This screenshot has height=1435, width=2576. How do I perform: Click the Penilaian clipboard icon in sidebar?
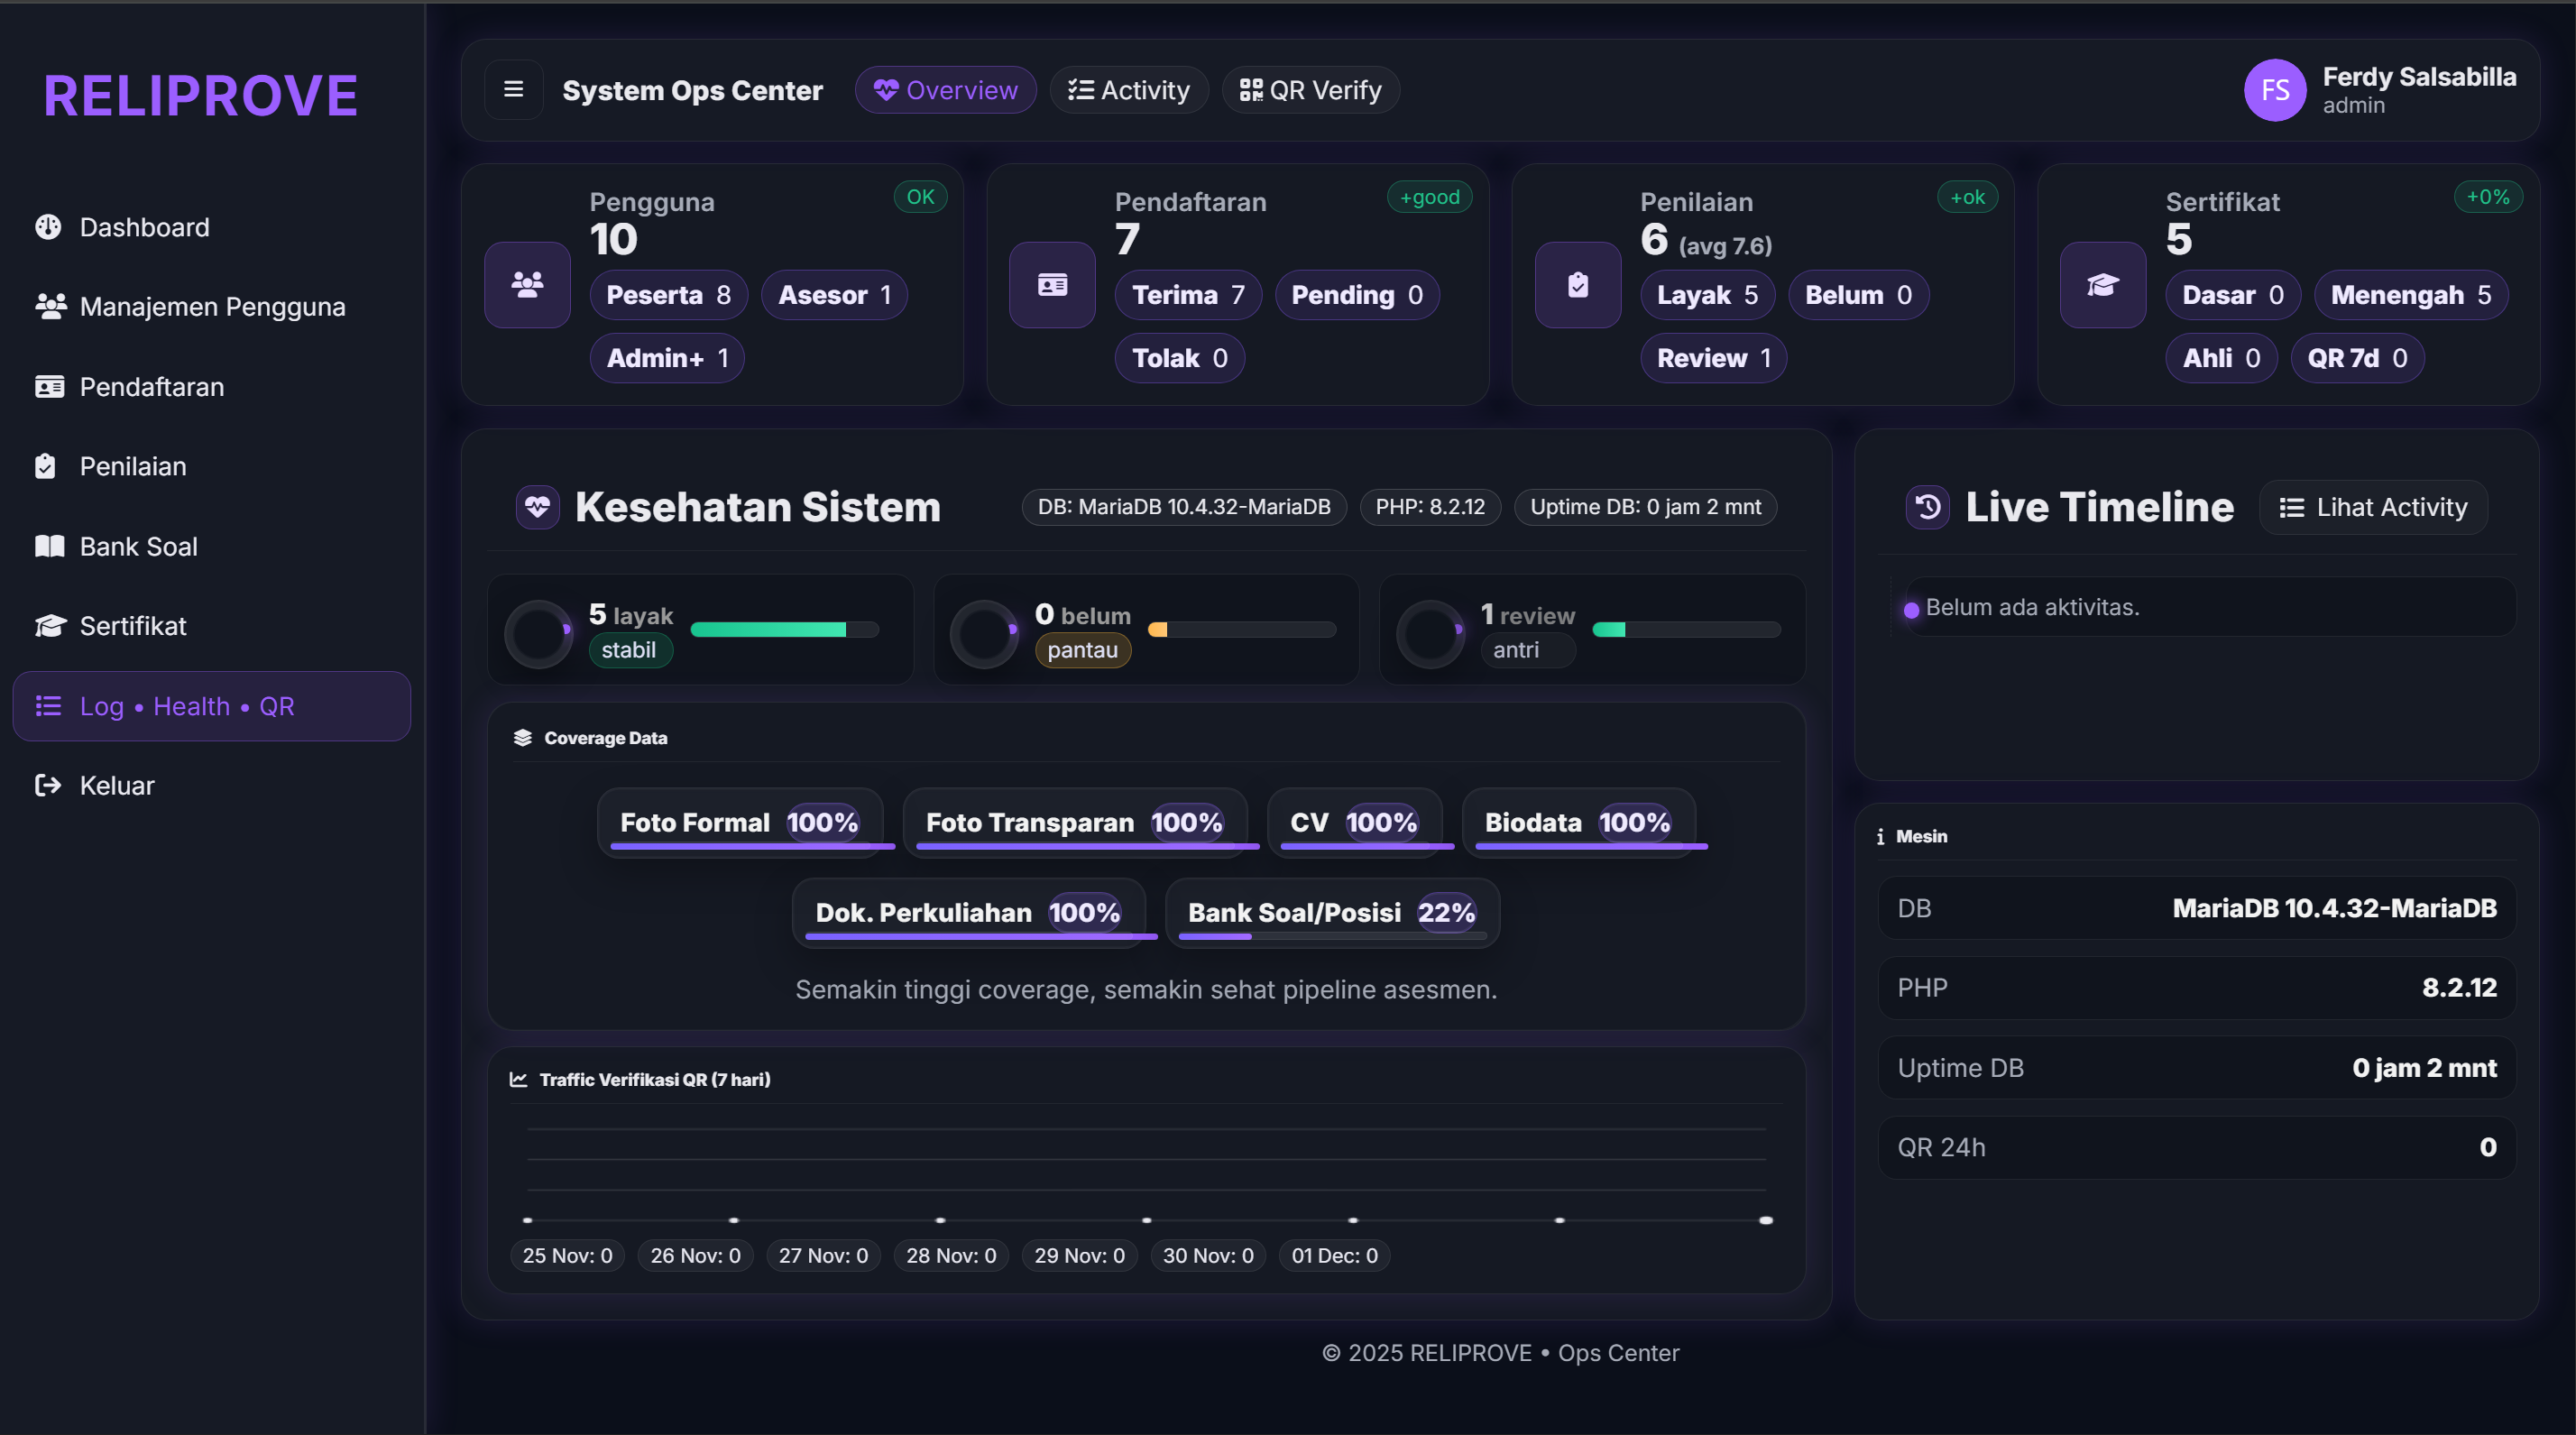45,466
